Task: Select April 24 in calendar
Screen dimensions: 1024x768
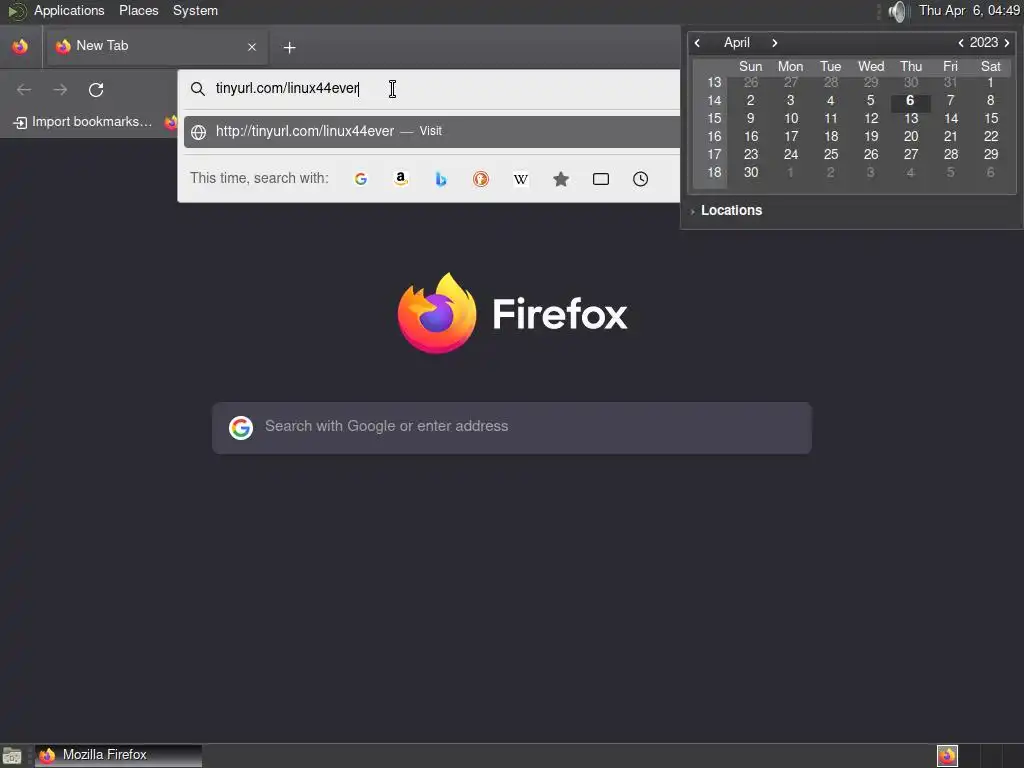Action: pyautogui.click(x=791, y=154)
